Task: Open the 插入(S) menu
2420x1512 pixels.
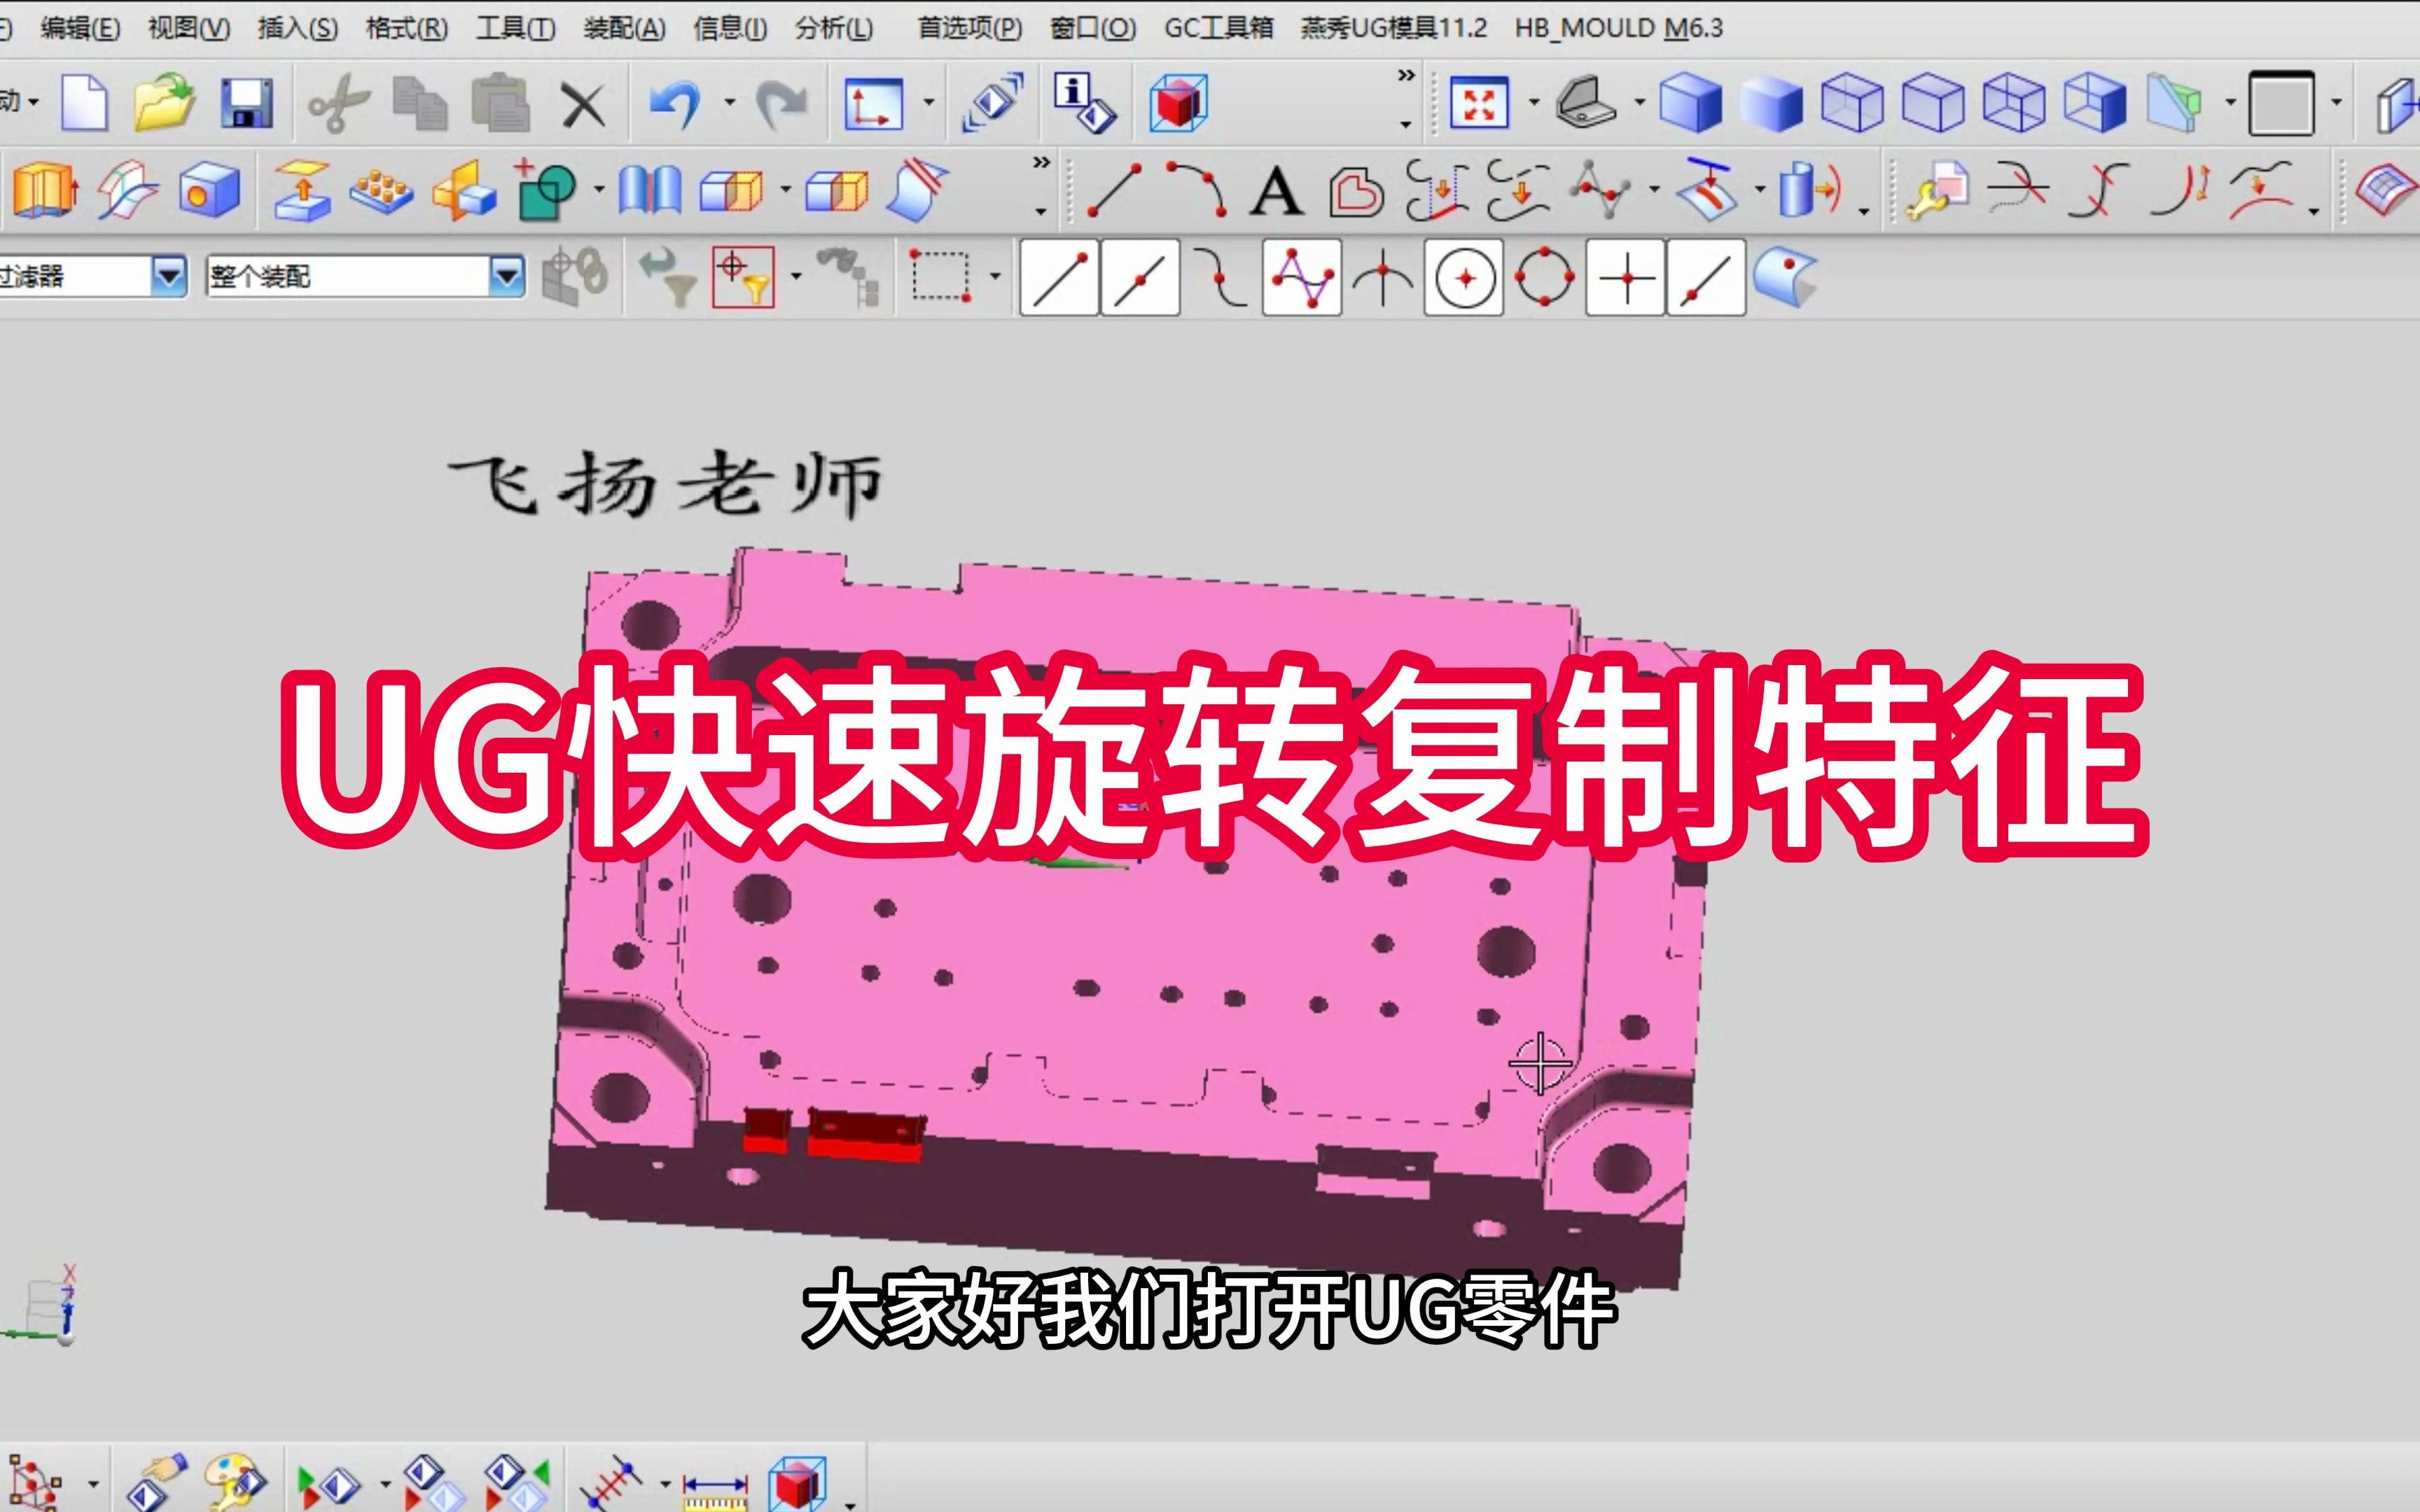Action: pyautogui.click(x=298, y=28)
